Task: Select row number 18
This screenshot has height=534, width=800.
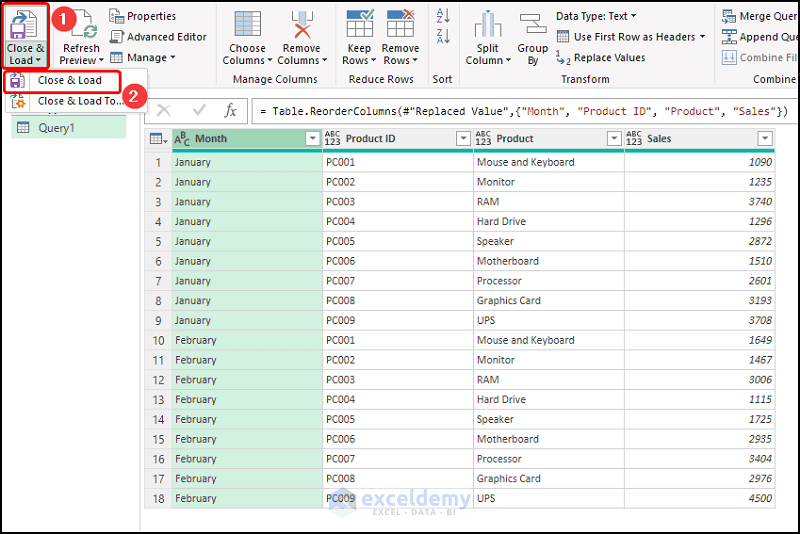Action: coord(158,498)
